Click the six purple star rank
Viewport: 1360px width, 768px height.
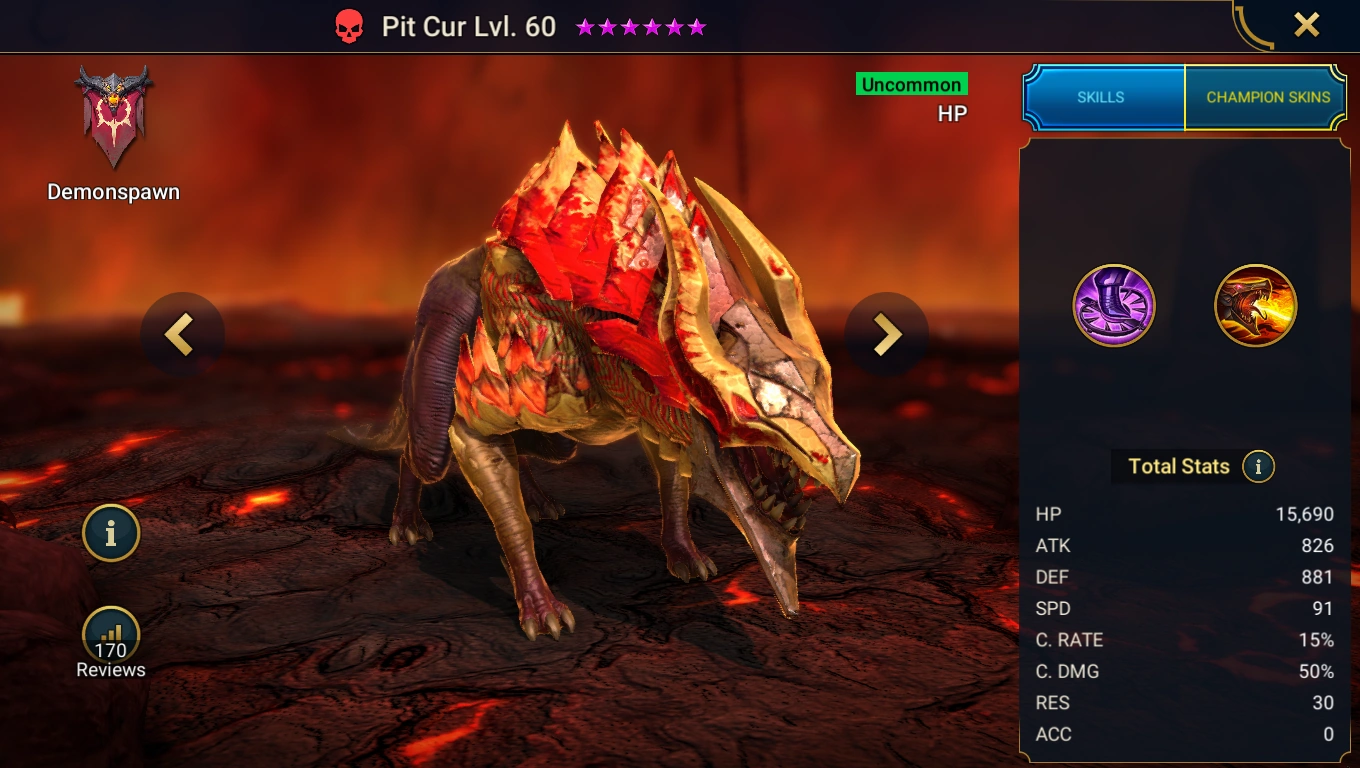[x=641, y=27]
